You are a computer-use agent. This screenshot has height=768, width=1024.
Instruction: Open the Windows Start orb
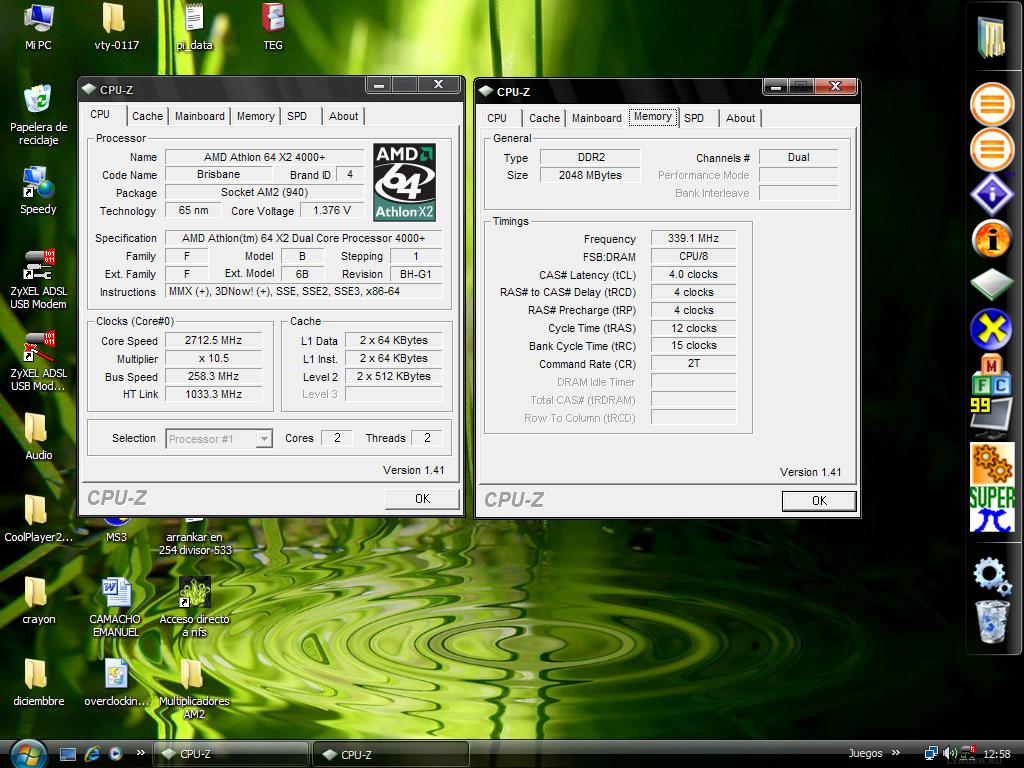27,754
